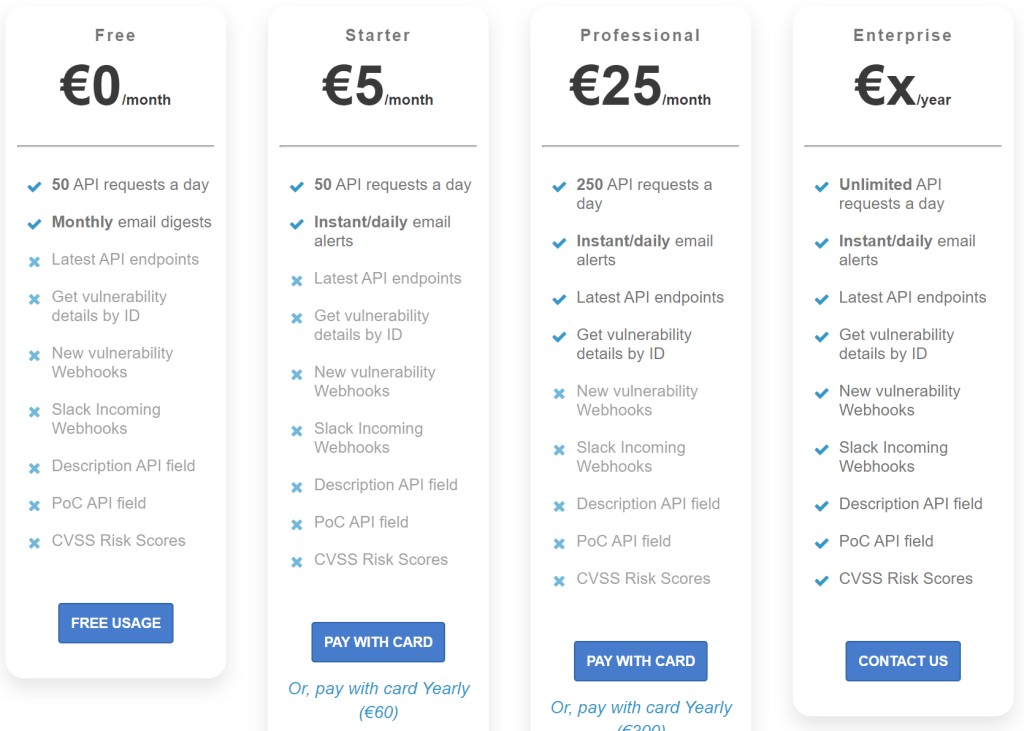
Task: Click checkmark beside Free plan's 50 API requests
Action: tap(34, 186)
